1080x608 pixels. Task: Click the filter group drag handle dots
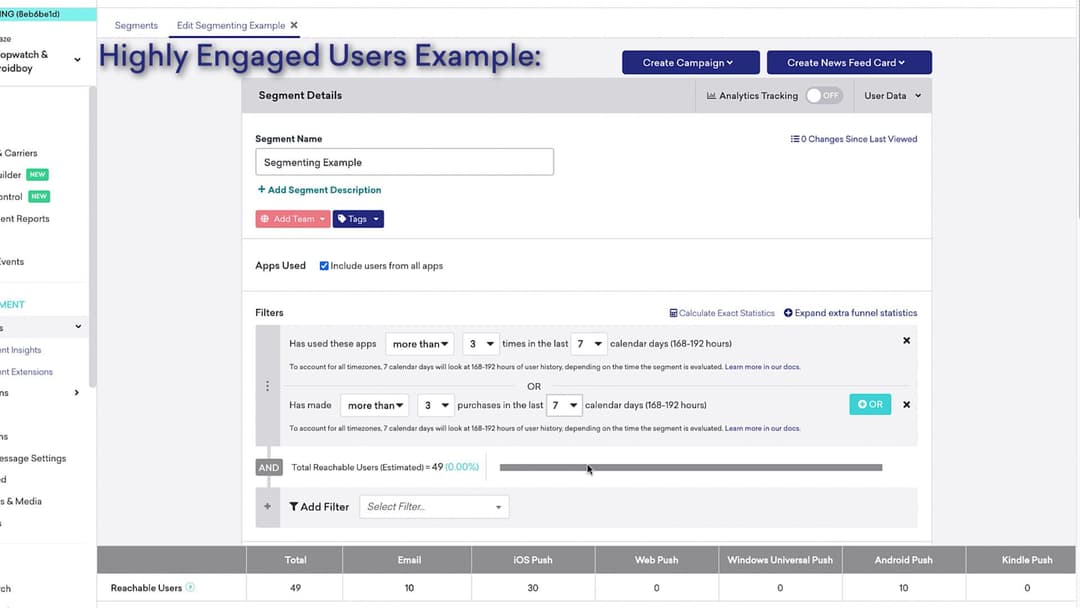pyautogui.click(x=266, y=385)
